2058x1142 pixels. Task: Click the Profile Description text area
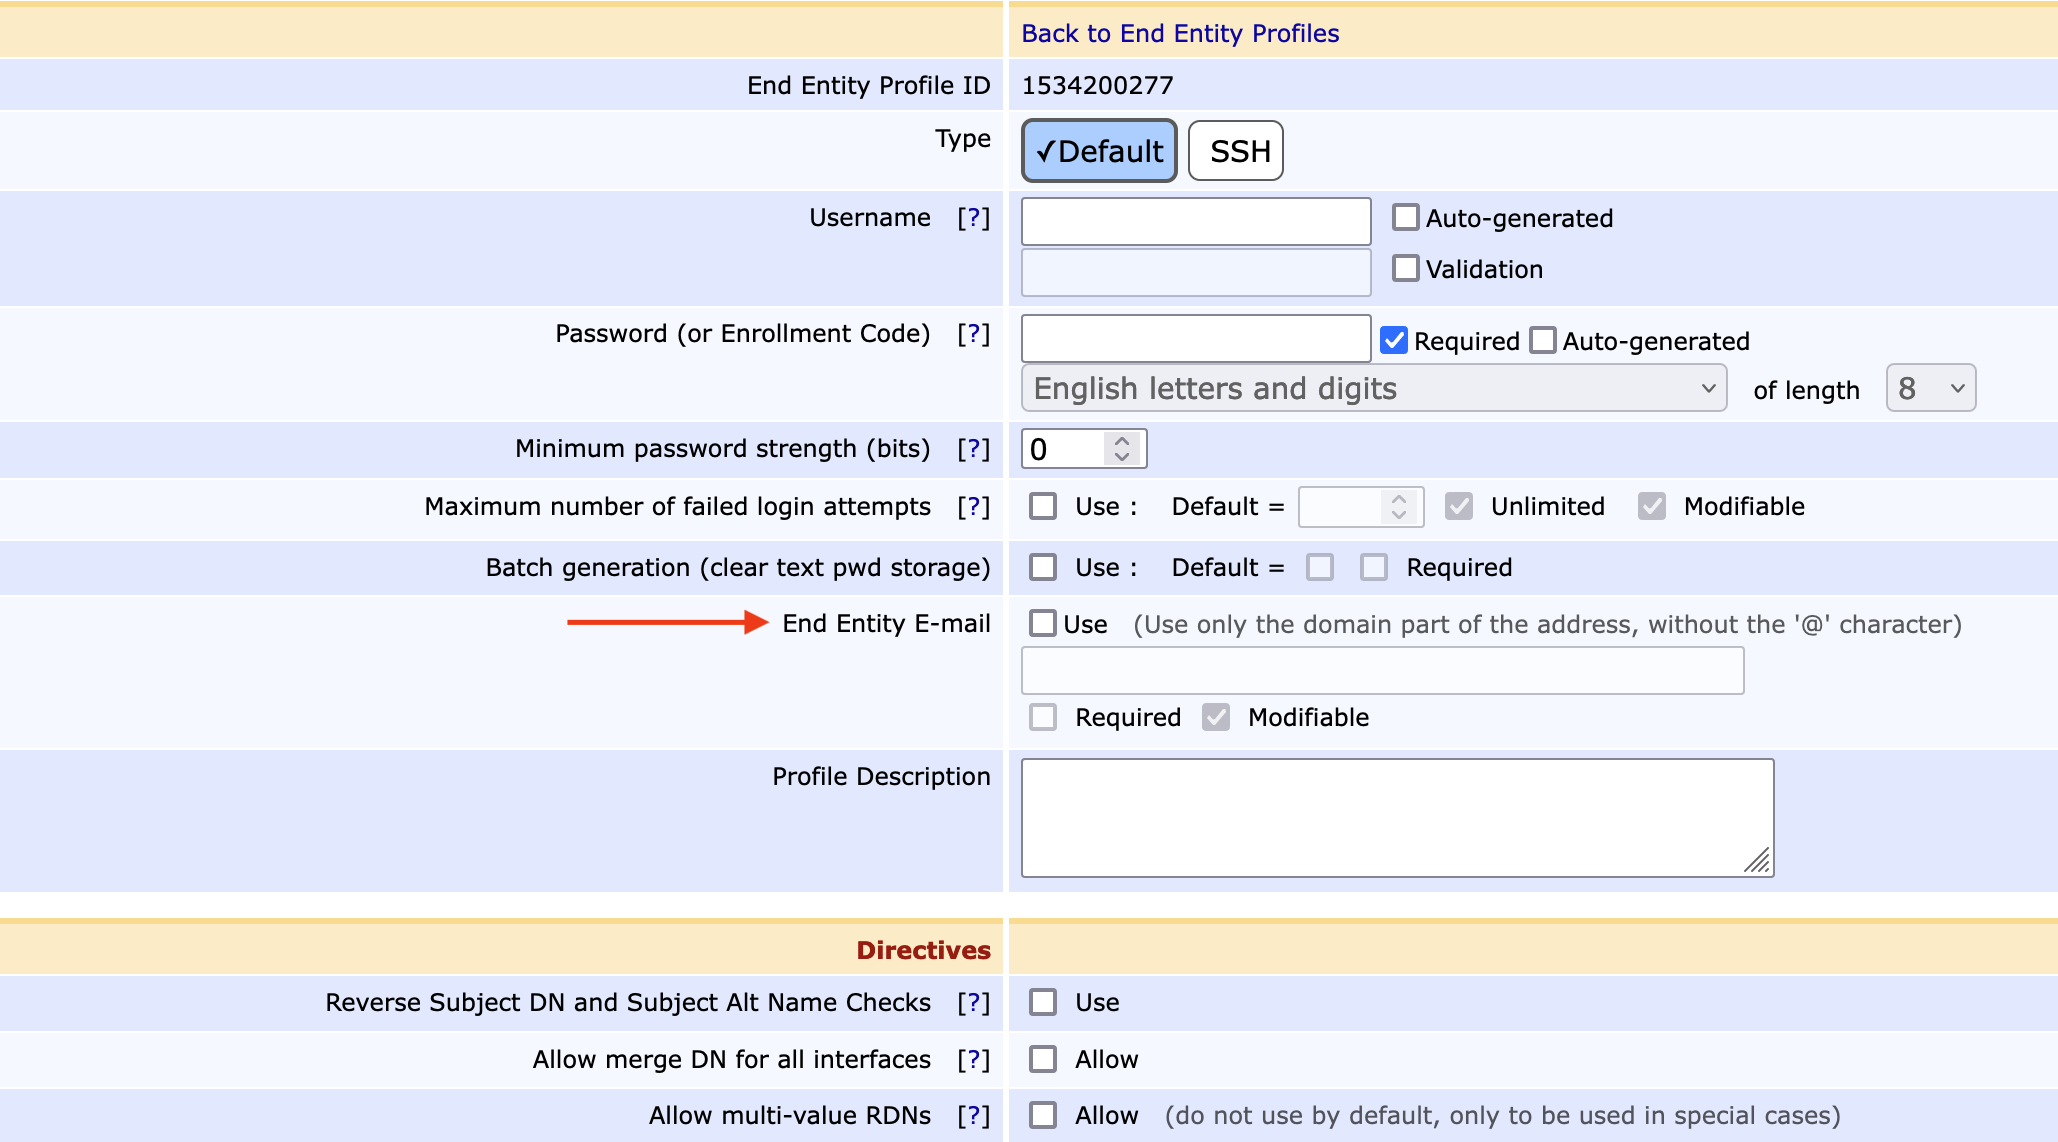[x=1397, y=817]
